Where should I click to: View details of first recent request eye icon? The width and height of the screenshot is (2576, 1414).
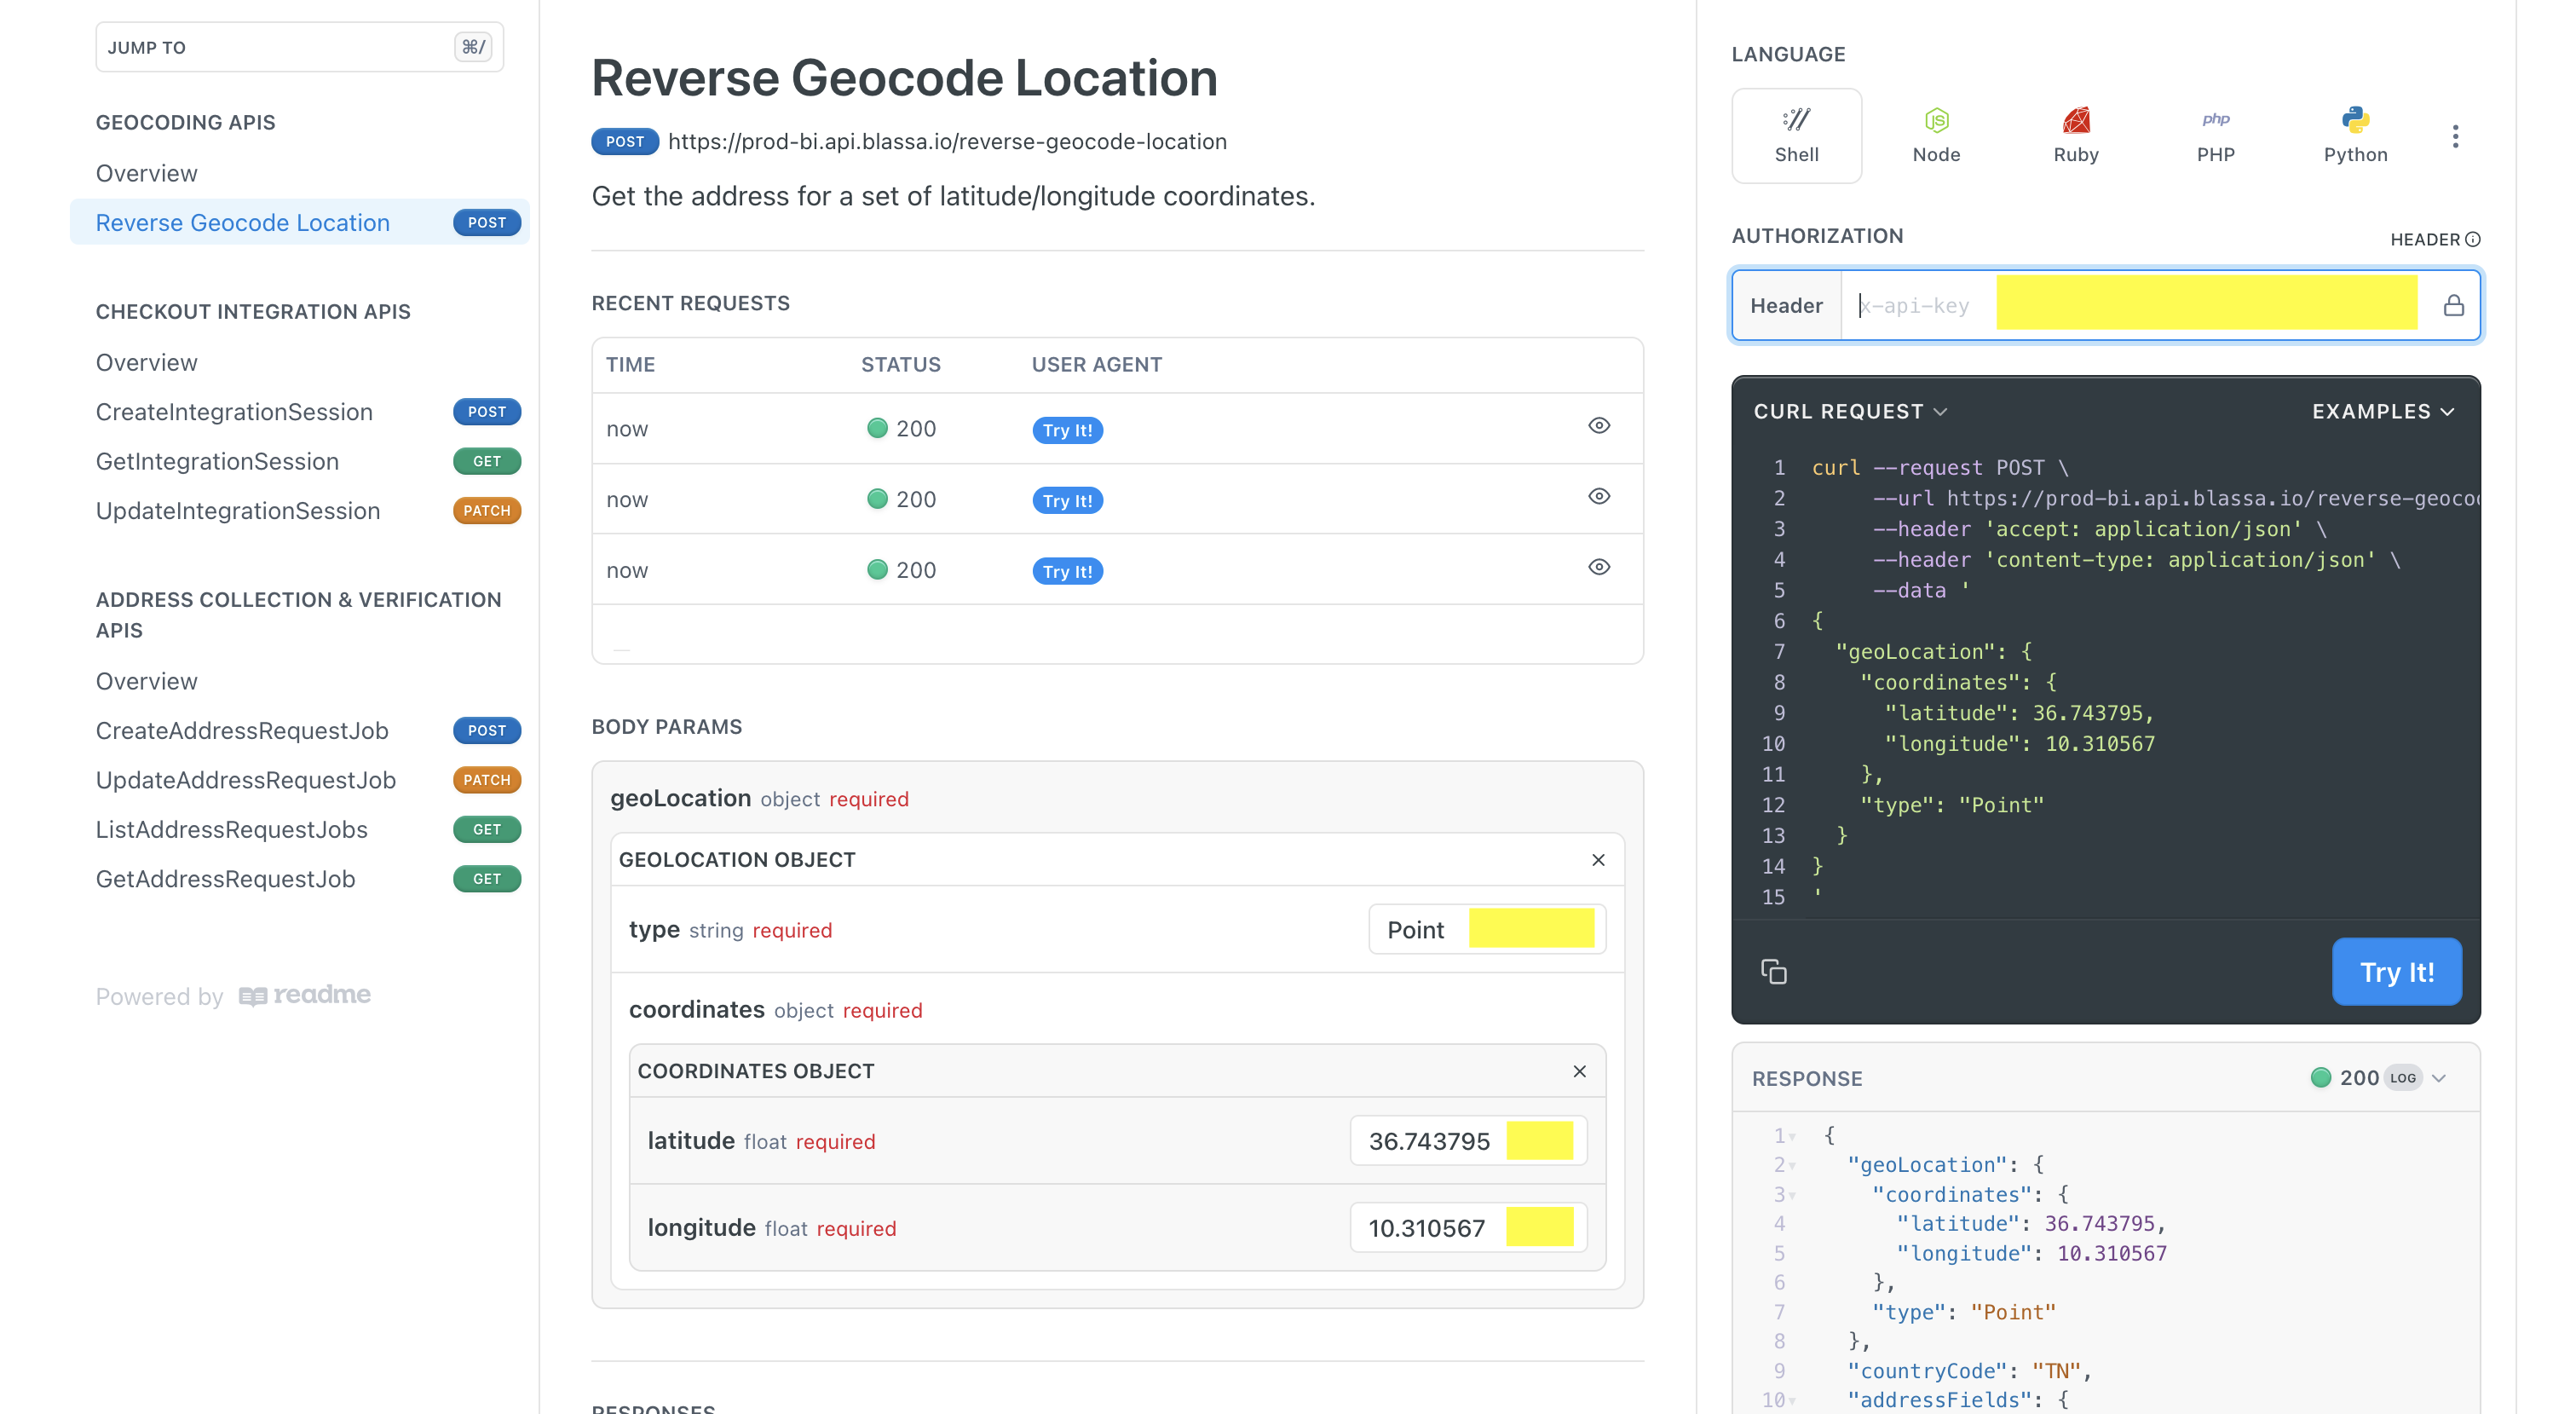[1598, 426]
